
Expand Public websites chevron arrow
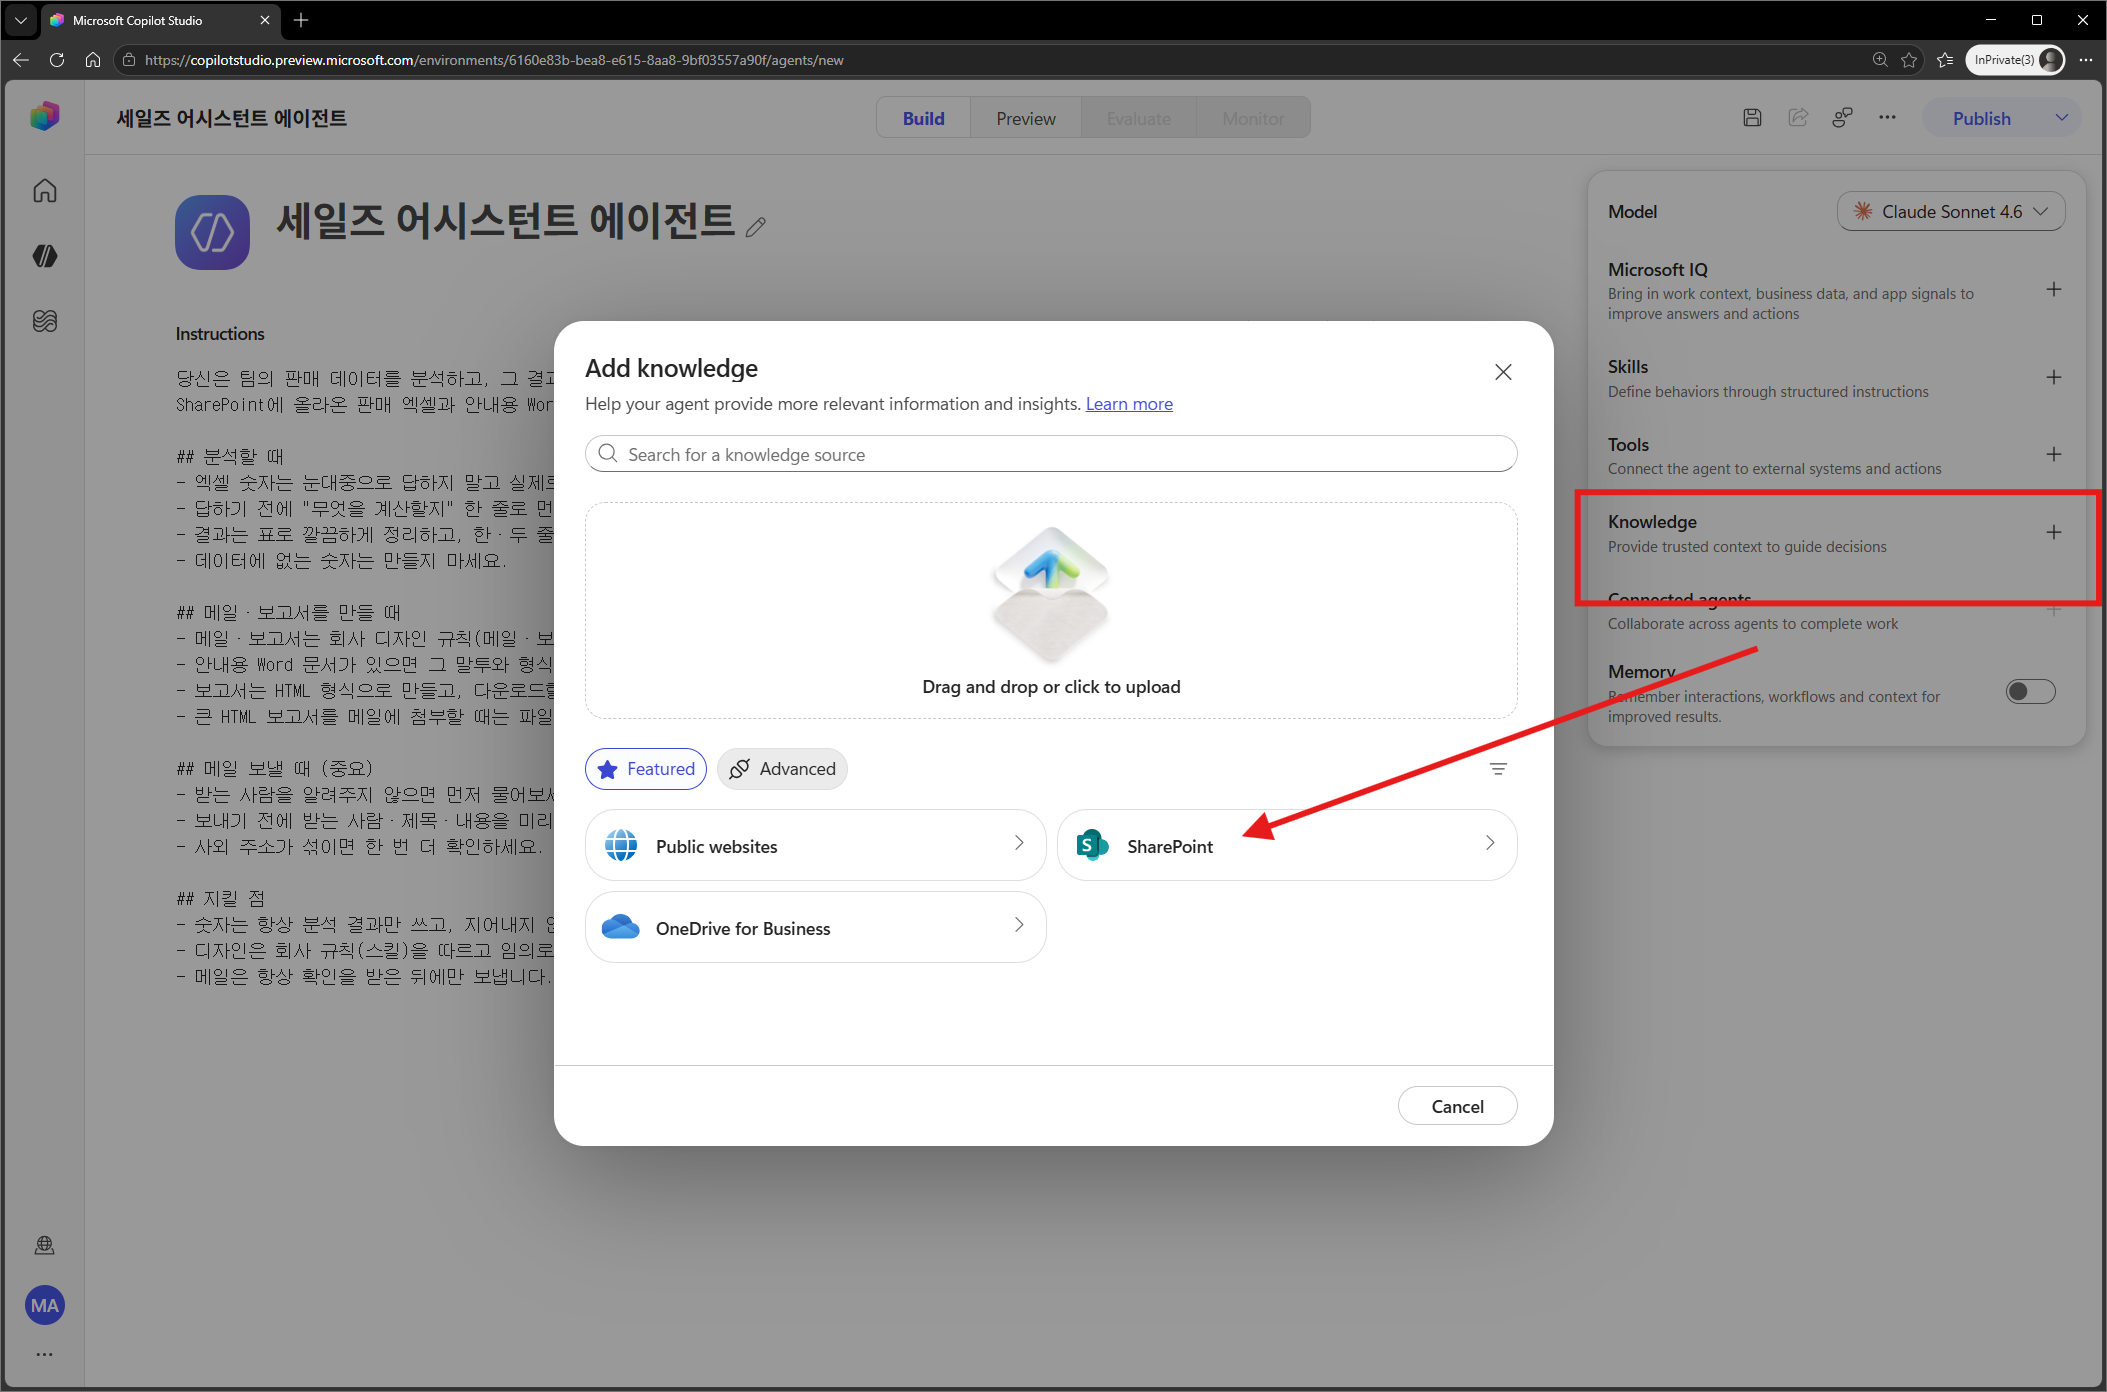point(1019,843)
